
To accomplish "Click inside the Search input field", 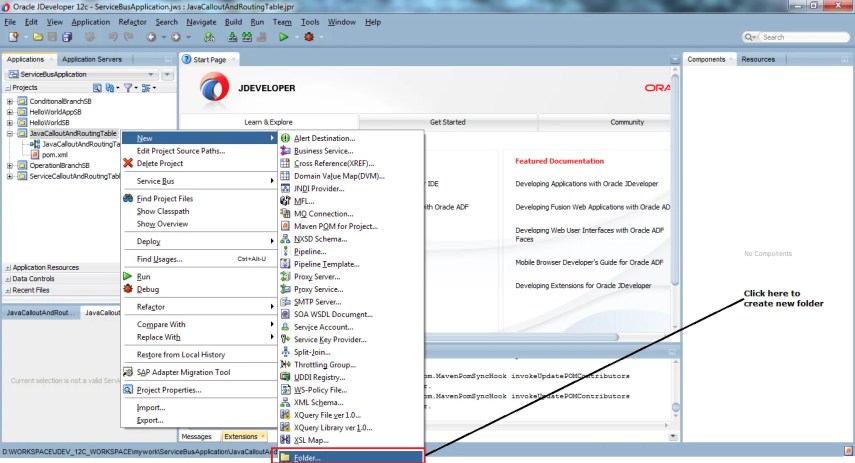I will pos(802,37).
